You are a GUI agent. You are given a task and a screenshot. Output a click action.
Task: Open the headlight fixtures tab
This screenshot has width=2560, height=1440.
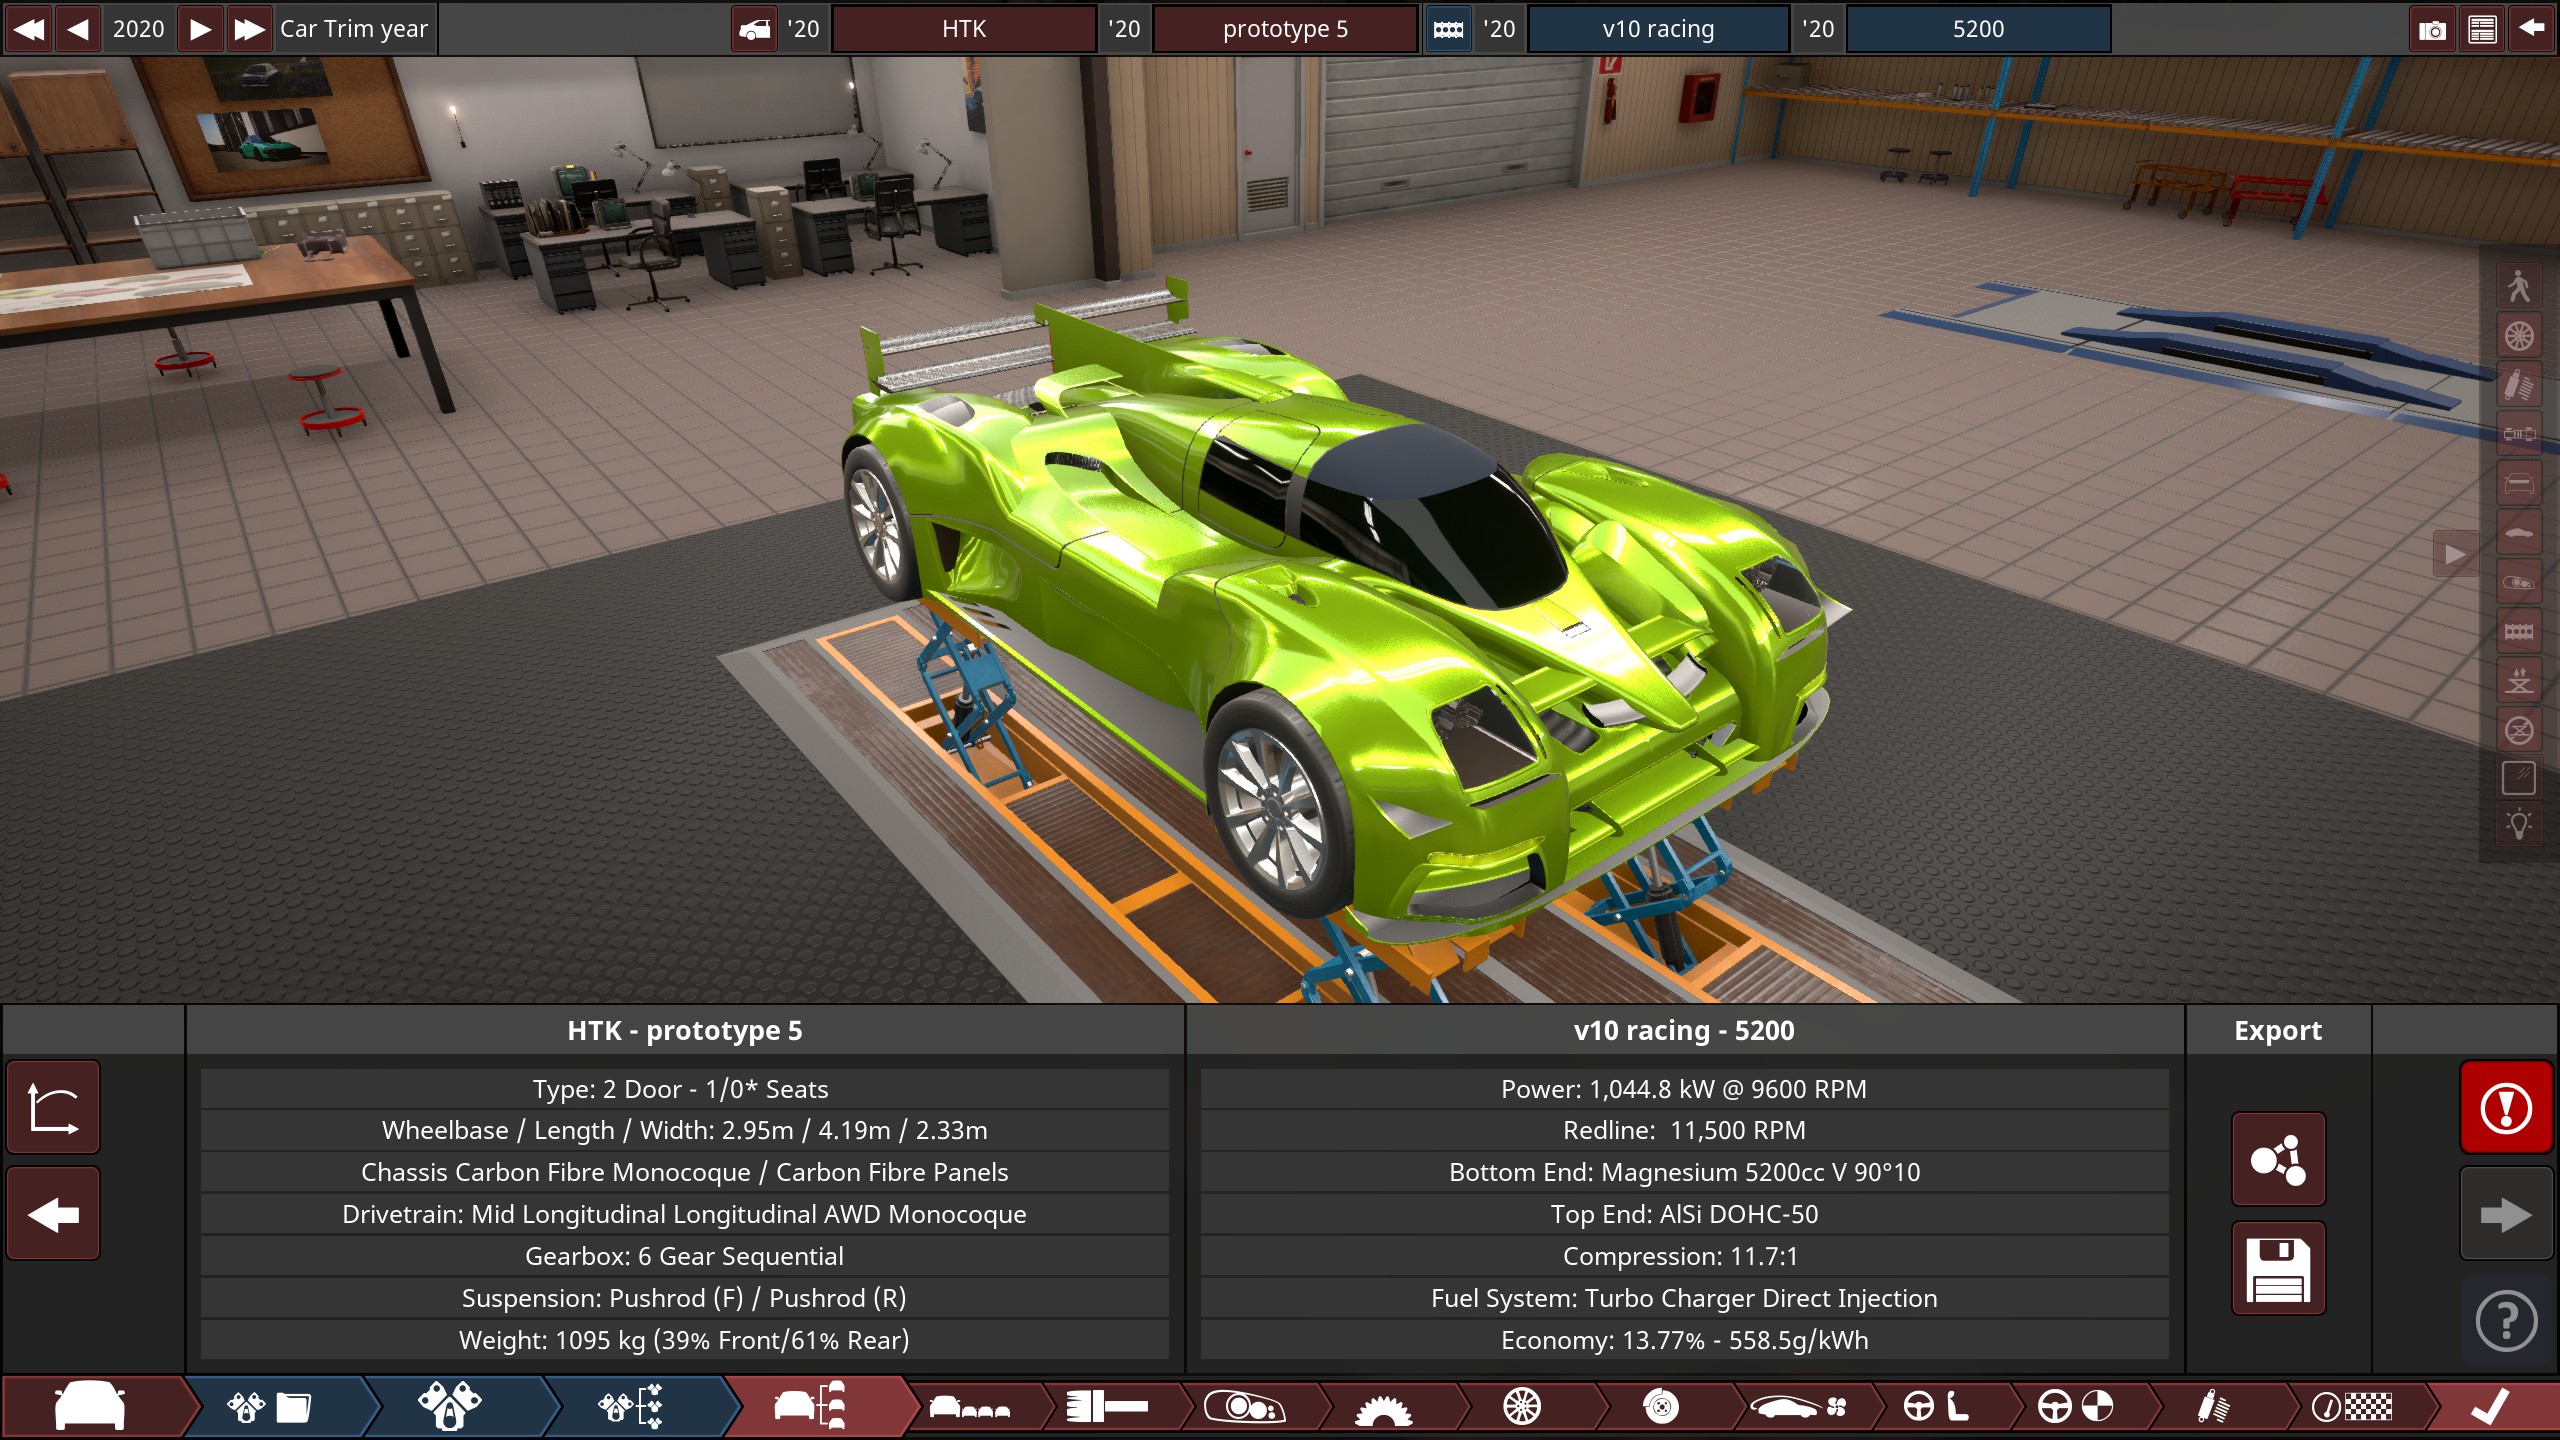(1245, 1408)
